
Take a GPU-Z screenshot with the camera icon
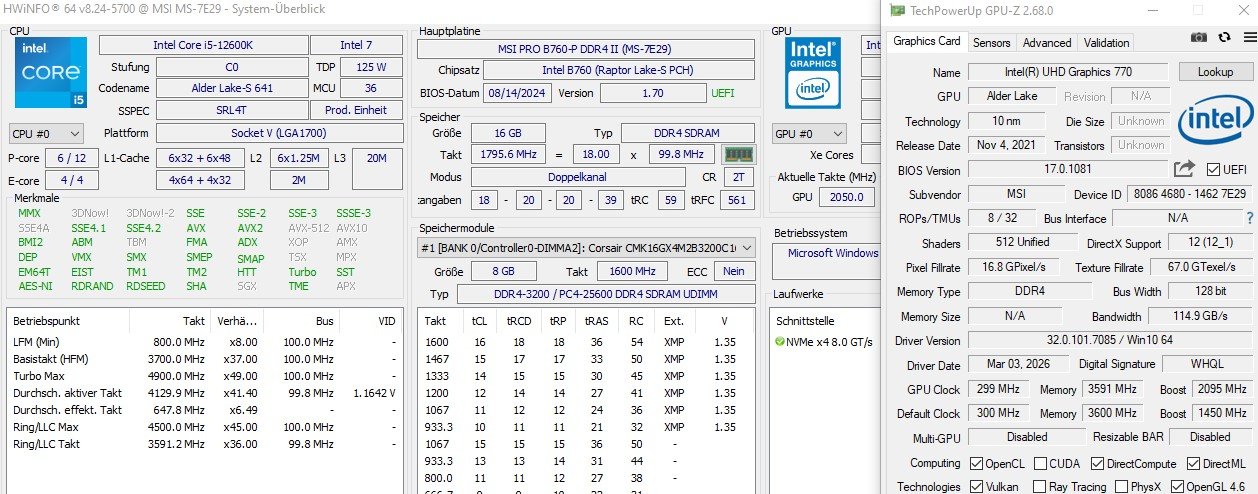pos(1199,37)
